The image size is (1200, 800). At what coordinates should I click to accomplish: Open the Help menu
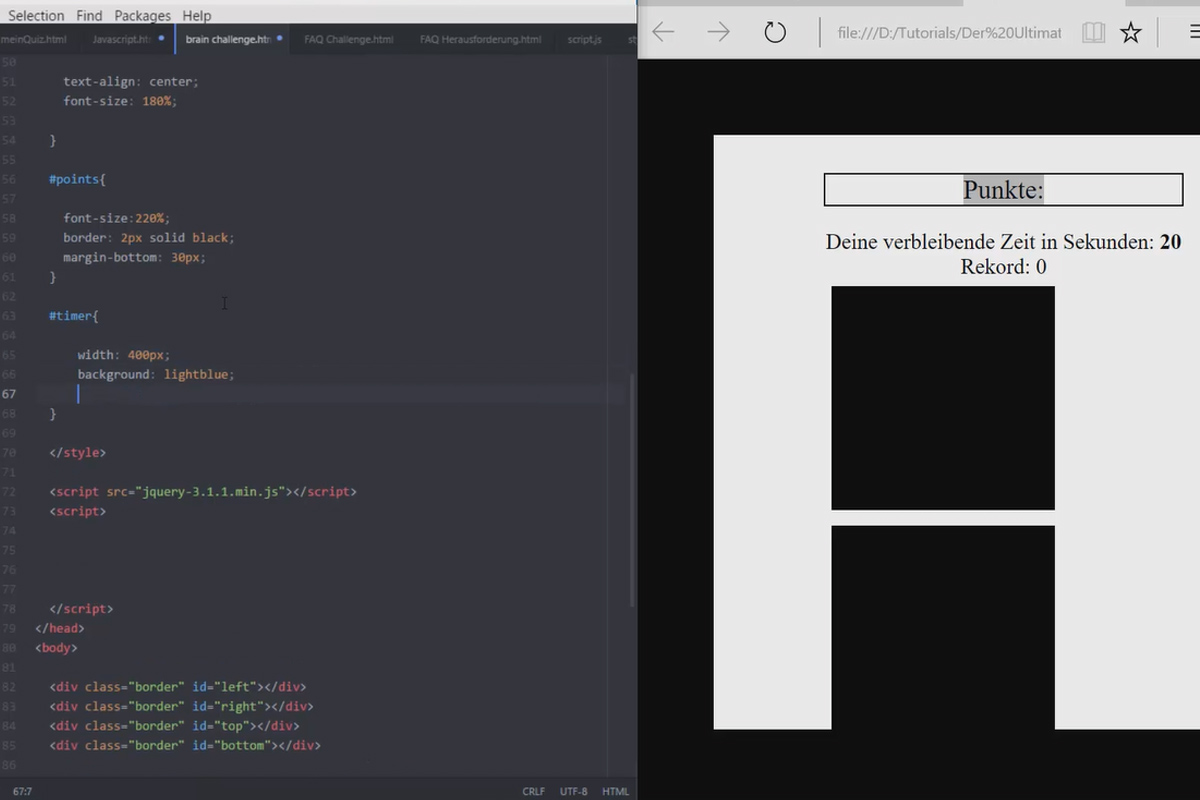[x=197, y=15]
